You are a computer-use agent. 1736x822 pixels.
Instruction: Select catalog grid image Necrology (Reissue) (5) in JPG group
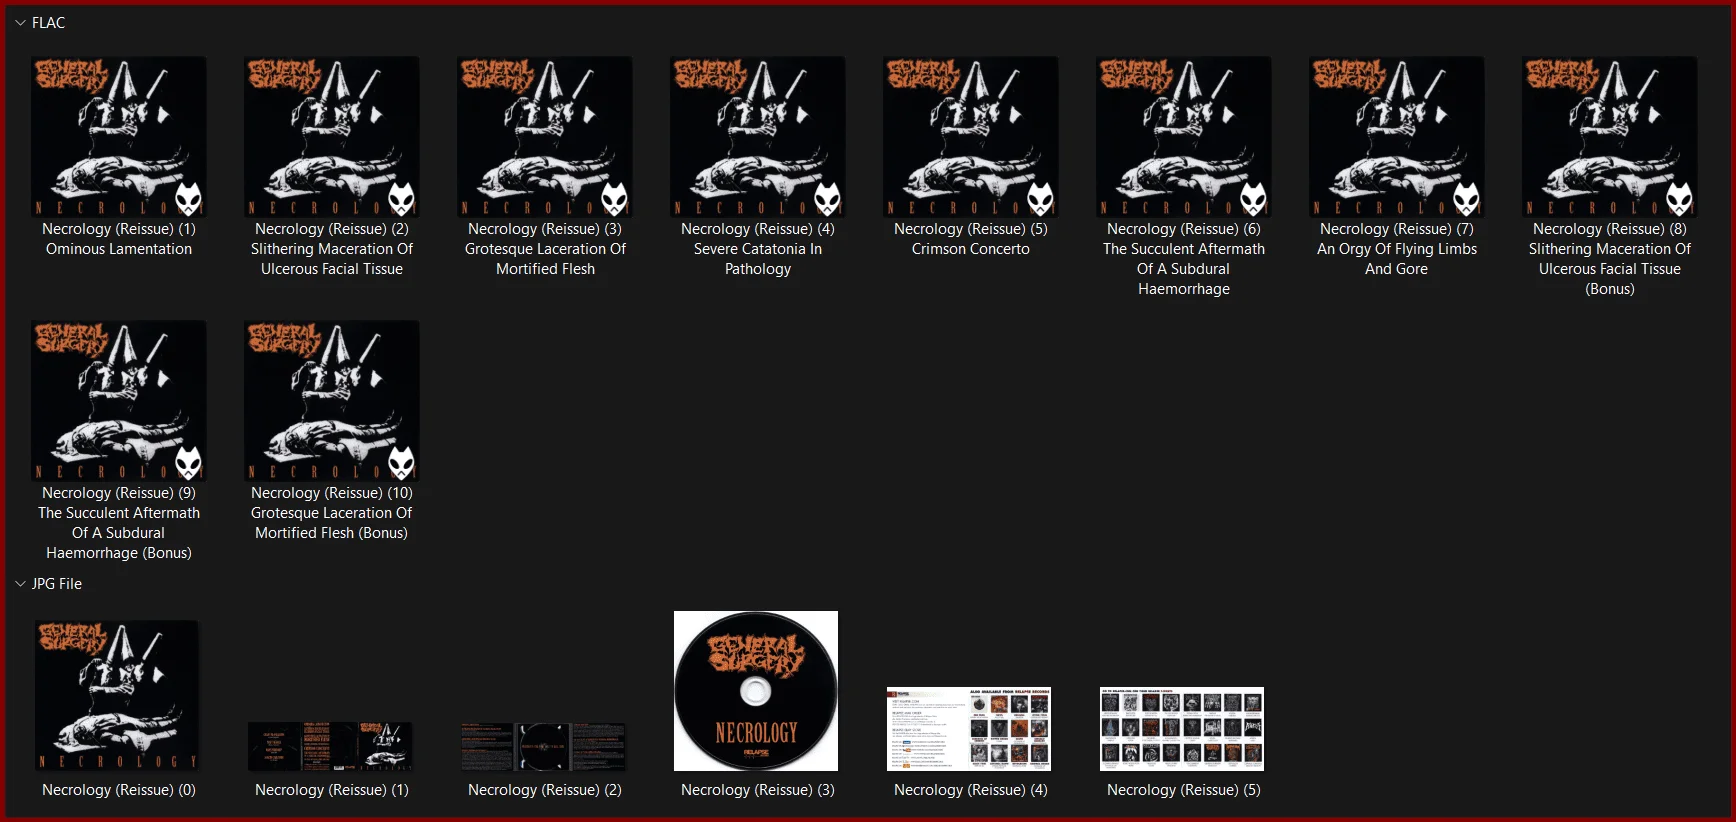pyautogui.click(x=1182, y=729)
